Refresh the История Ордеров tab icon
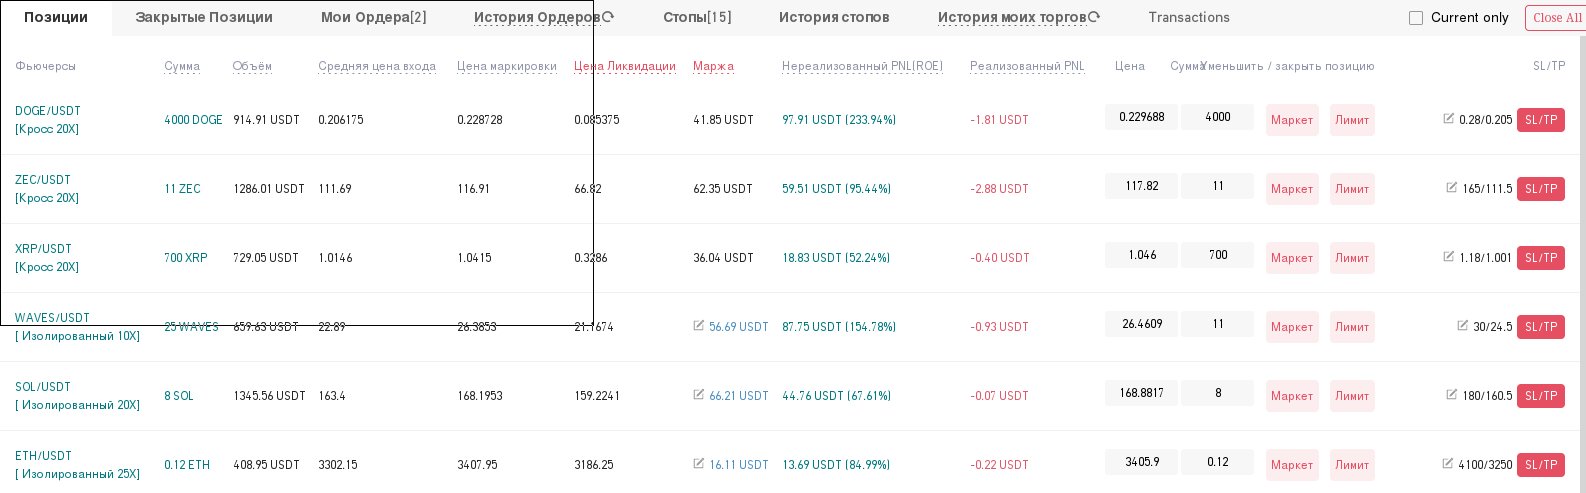The image size is (1586, 493). click(608, 17)
